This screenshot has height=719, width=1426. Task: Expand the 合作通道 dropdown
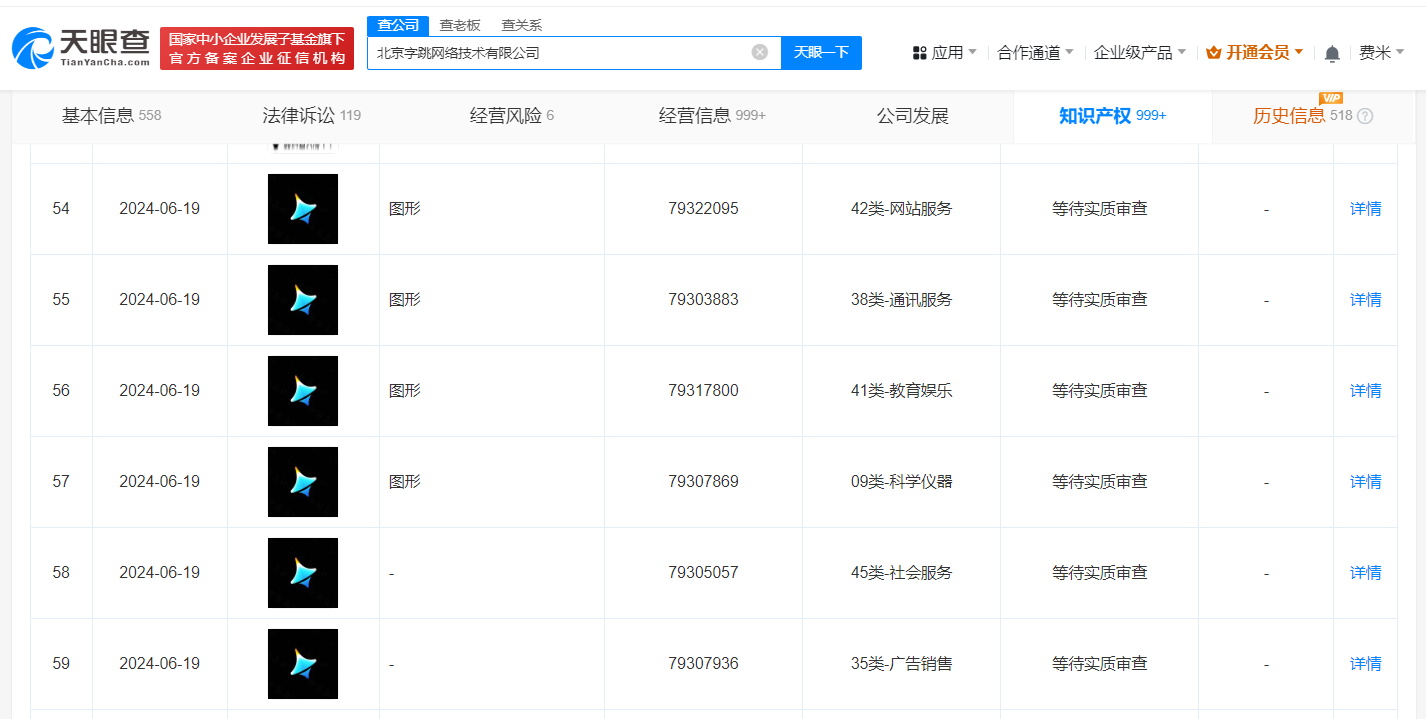(1031, 51)
